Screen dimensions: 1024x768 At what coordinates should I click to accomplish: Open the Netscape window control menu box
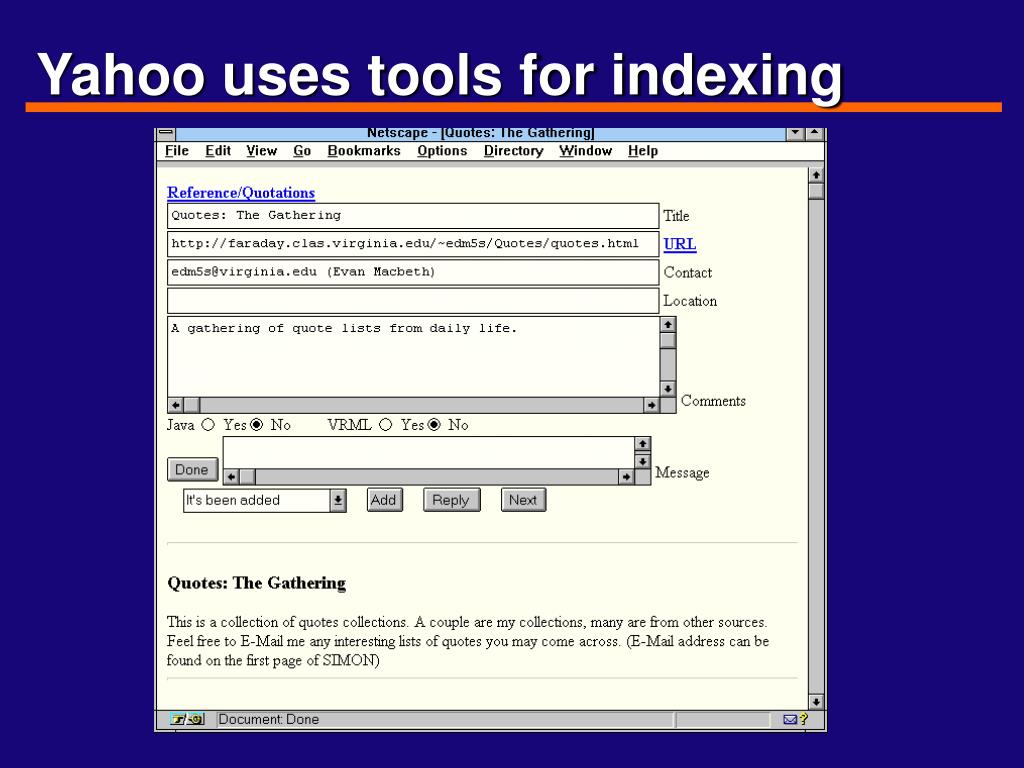point(167,134)
